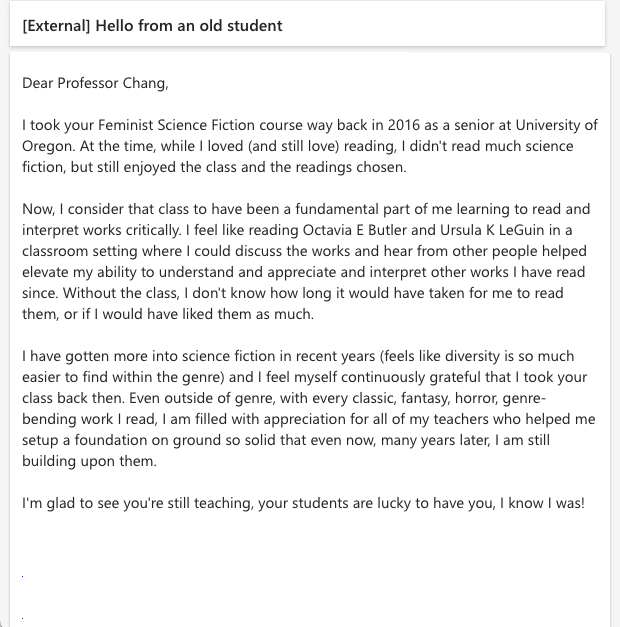
Task: Click the email subject "Hello from an old student"
Action: [188, 26]
